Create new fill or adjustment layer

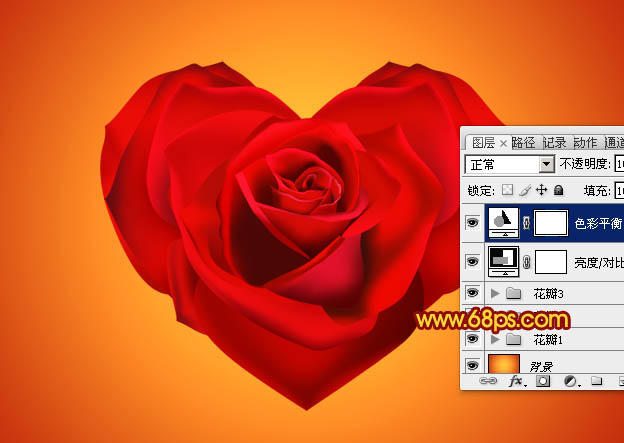[x=571, y=381]
